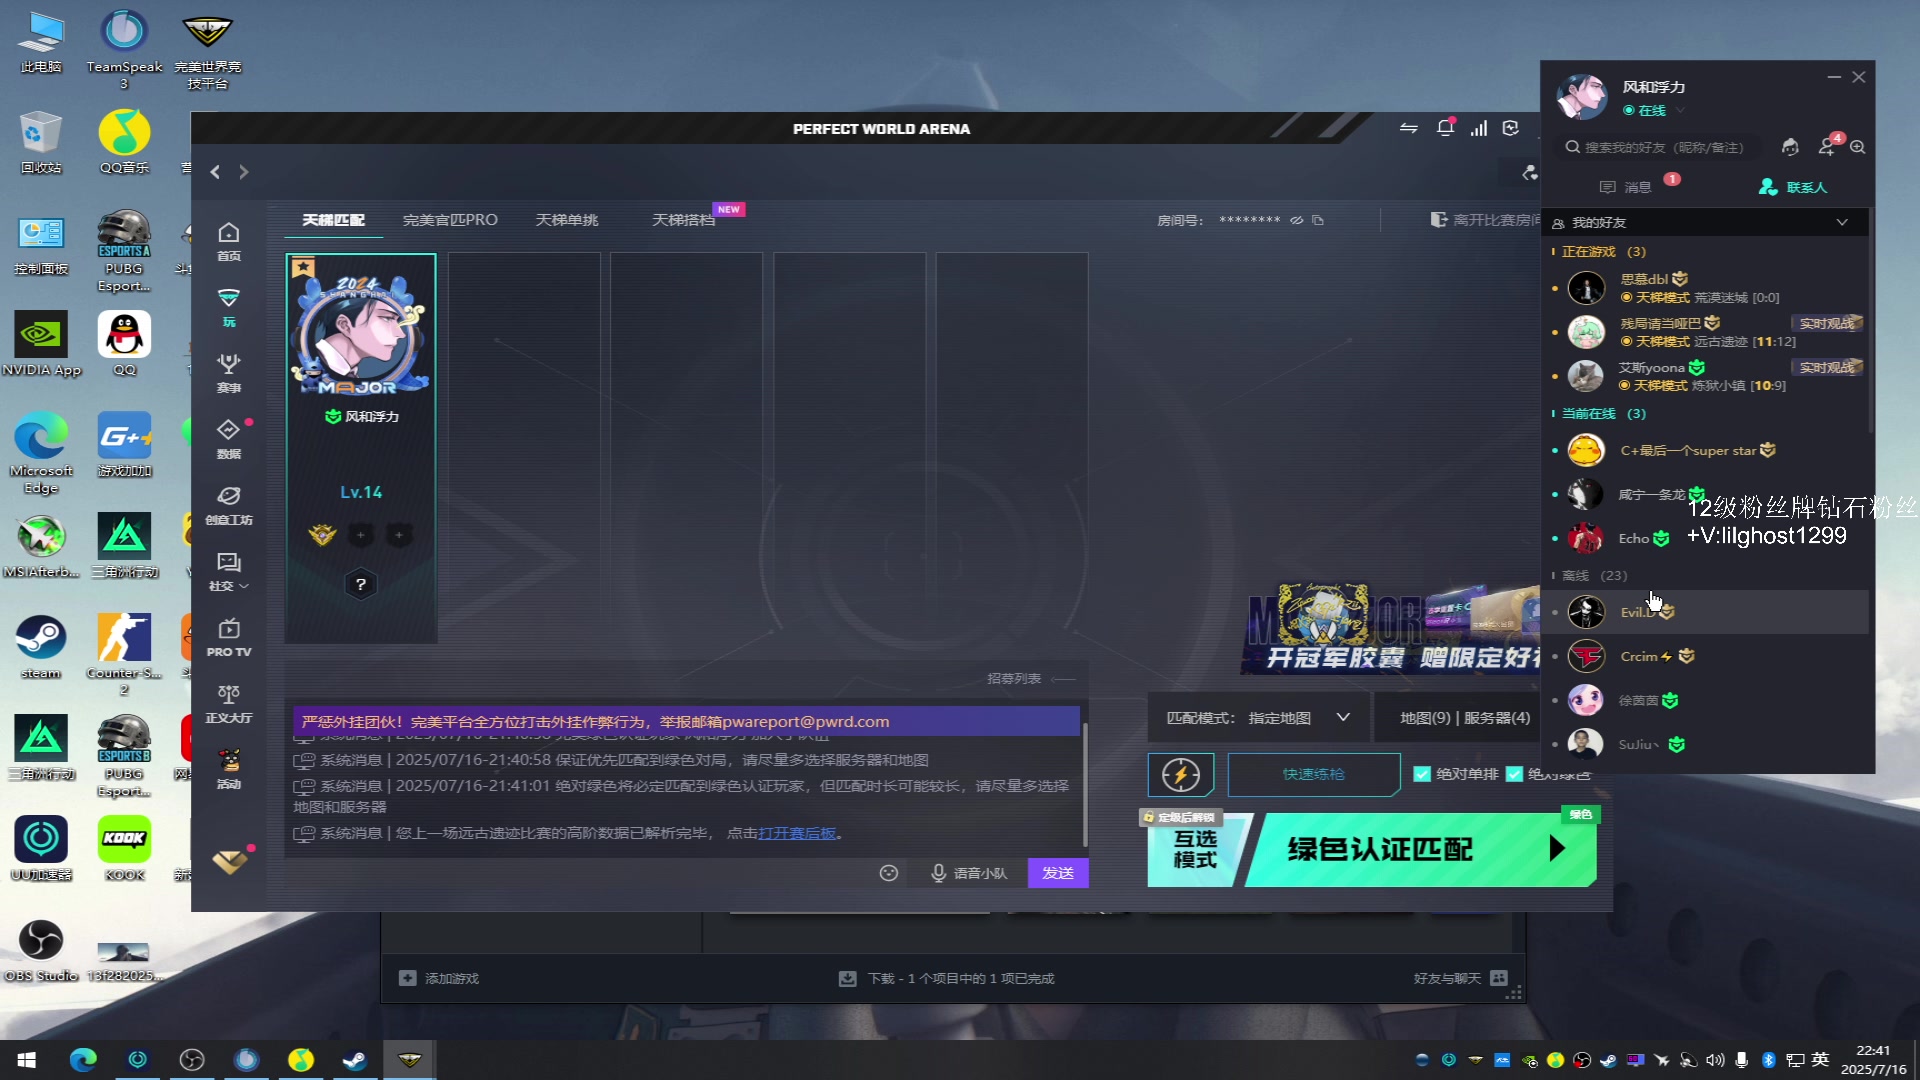Open the 首页 home sidebar icon

[229, 241]
